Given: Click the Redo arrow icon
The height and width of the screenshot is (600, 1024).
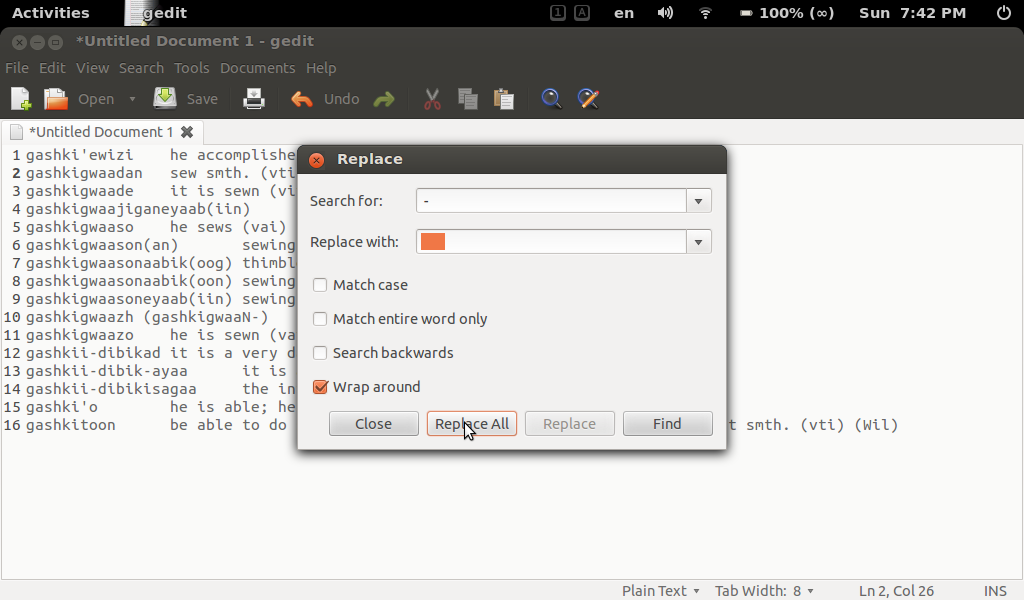Looking at the screenshot, I should click(385, 98).
